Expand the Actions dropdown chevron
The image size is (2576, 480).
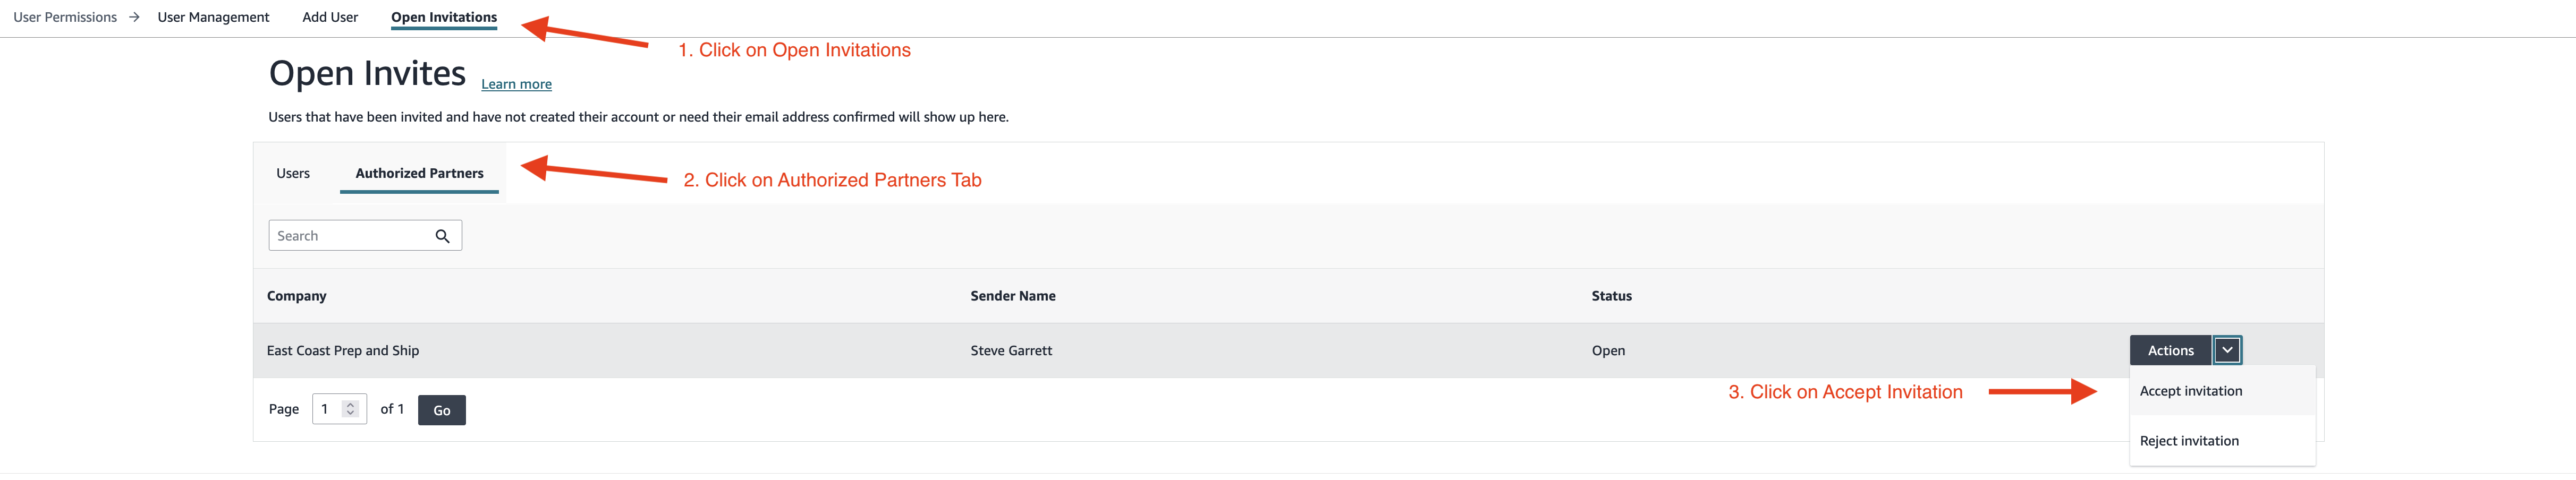click(2227, 350)
